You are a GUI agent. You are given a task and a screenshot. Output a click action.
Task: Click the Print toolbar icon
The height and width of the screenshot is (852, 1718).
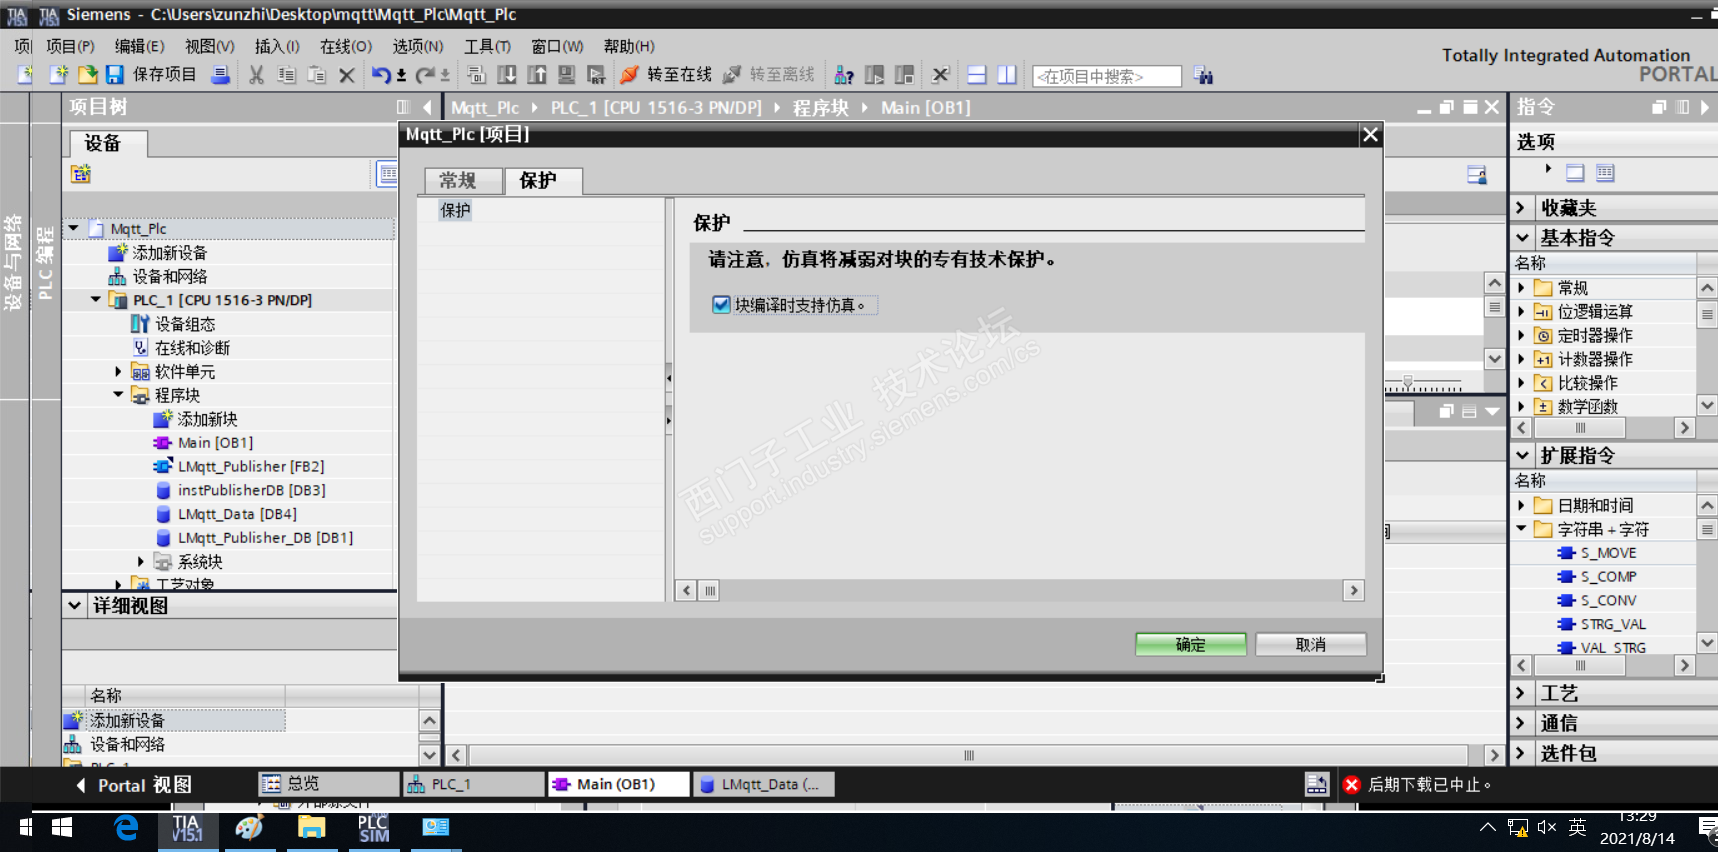click(x=221, y=75)
